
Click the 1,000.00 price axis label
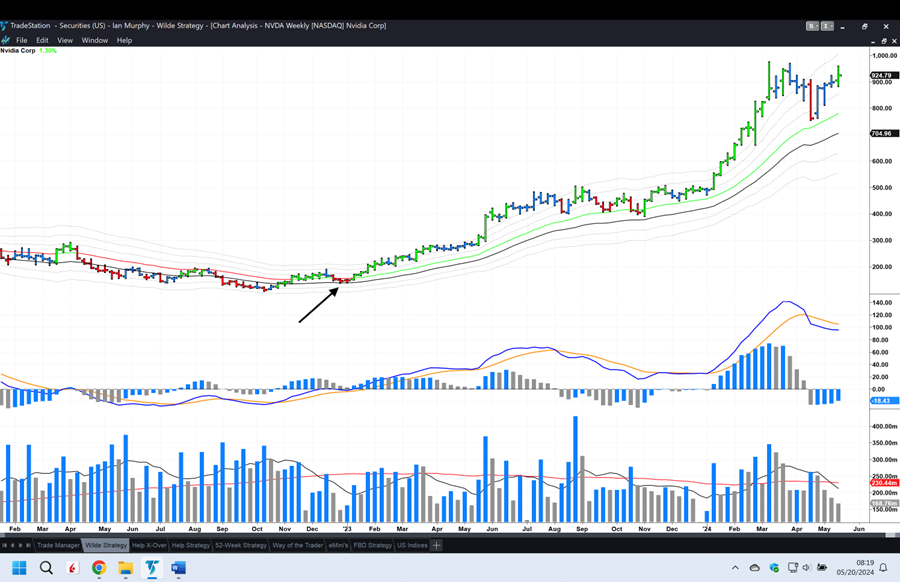point(885,56)
